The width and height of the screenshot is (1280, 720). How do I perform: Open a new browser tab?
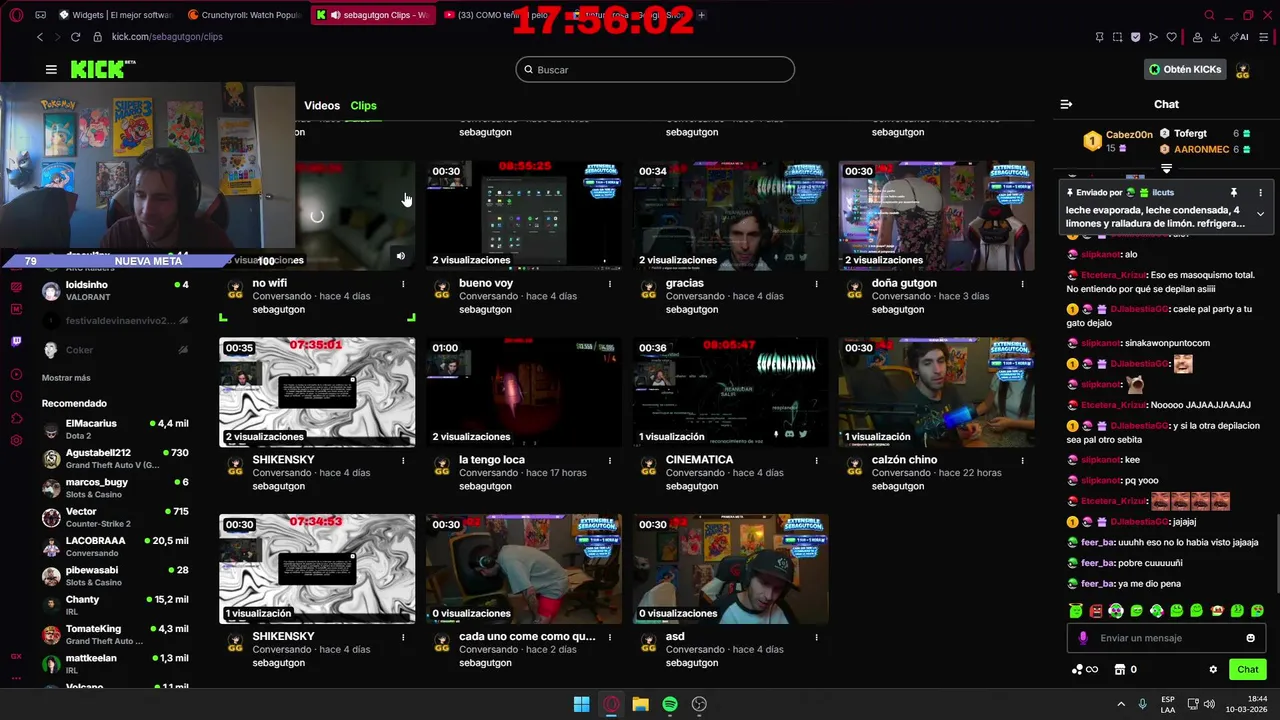pyautogui.click(x=701, y=15)
